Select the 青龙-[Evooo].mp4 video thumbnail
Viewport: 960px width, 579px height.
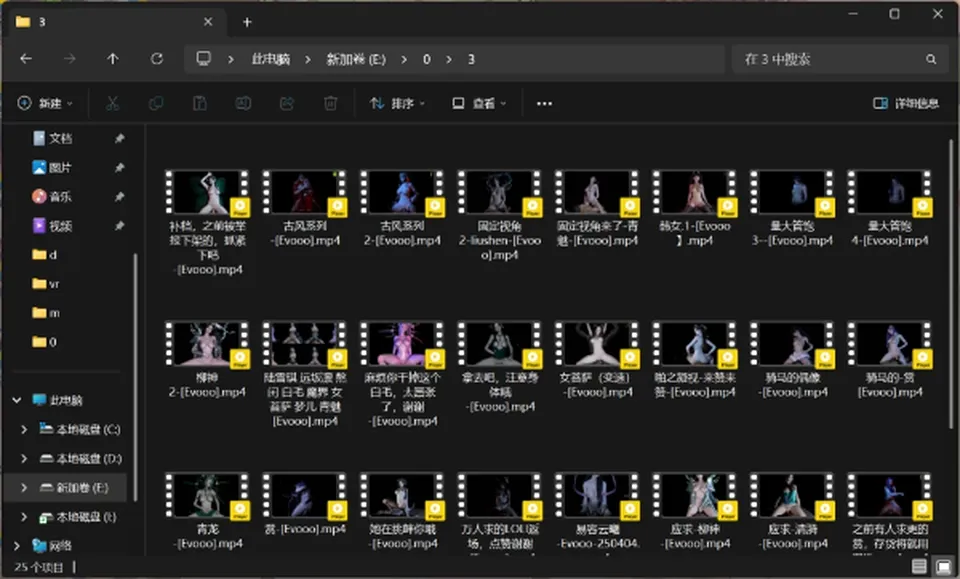207,496
